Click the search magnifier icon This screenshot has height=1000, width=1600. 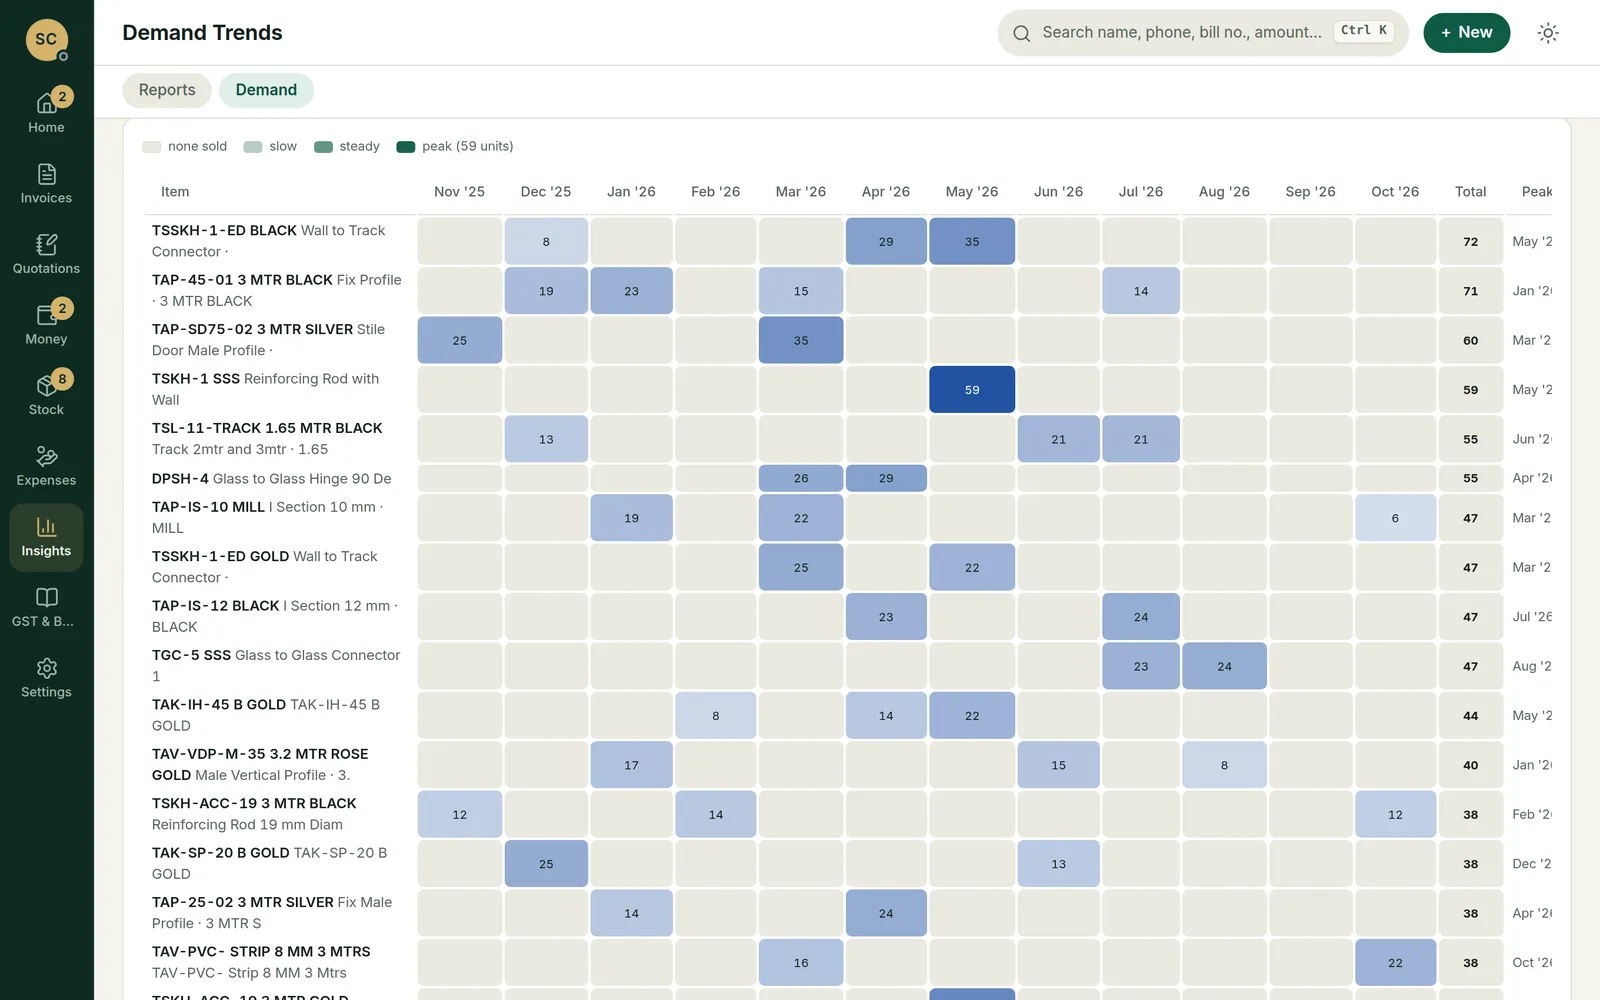tap(1021, 33)
